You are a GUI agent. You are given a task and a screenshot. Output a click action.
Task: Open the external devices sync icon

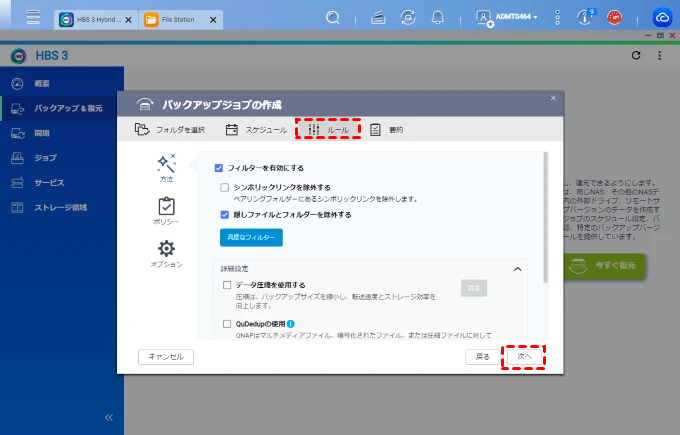click(408, 18)
